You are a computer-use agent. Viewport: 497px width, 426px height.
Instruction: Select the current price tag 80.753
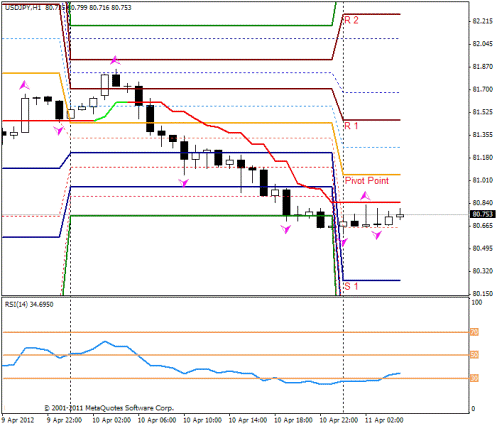pyautogui.click(x=483, y=214)
